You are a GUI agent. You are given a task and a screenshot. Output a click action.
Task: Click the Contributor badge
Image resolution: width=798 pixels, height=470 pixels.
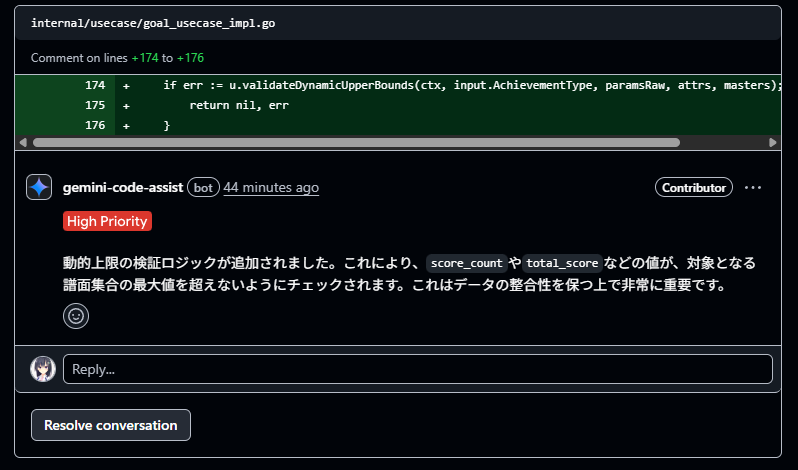tap(694, 188)
